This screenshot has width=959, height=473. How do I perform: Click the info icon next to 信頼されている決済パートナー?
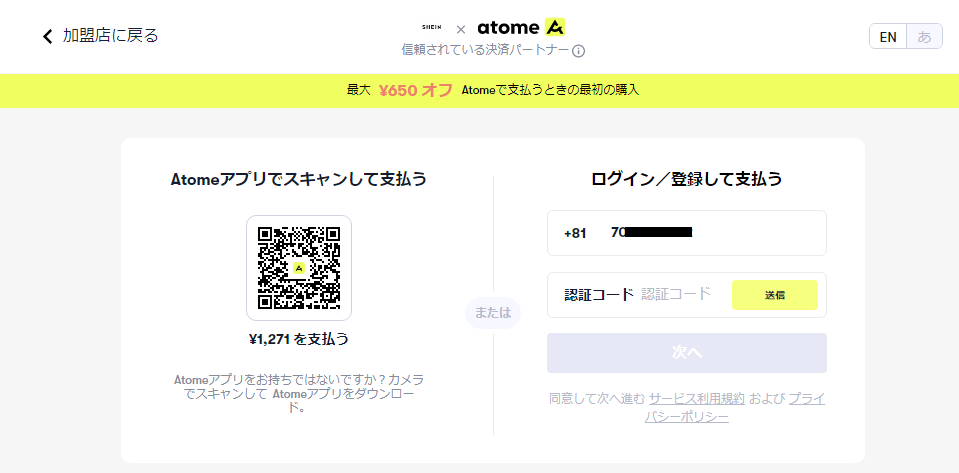[578, 51]
